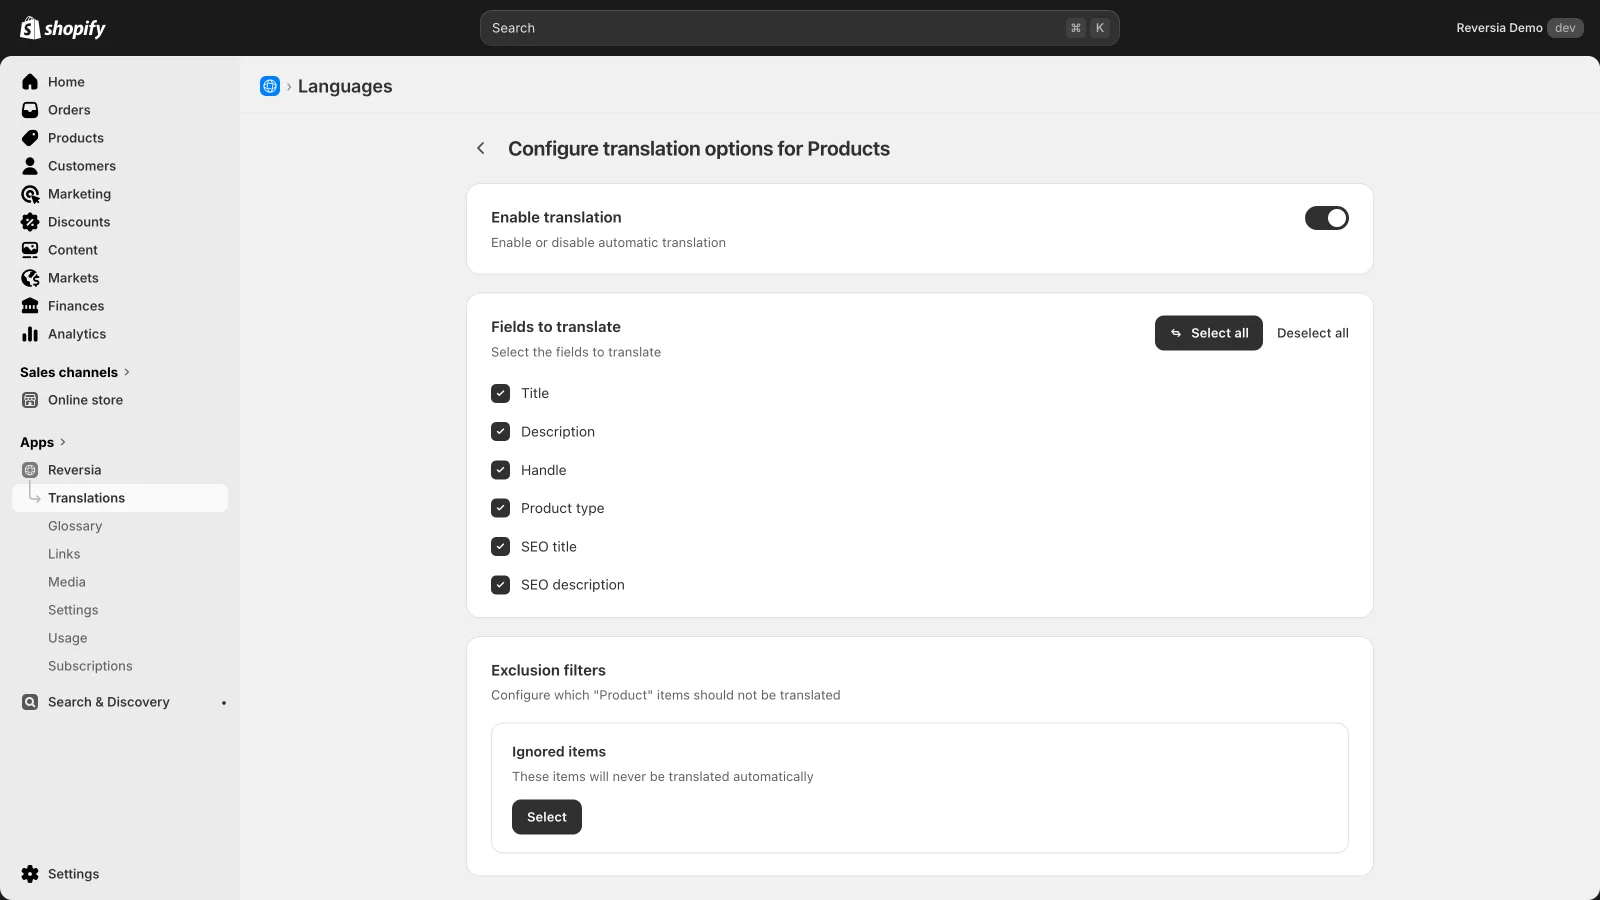Image resolution: width=1600 pixels, height=900 pixels.
Task: Click the Product type label
Action: [x=563, y=508]
